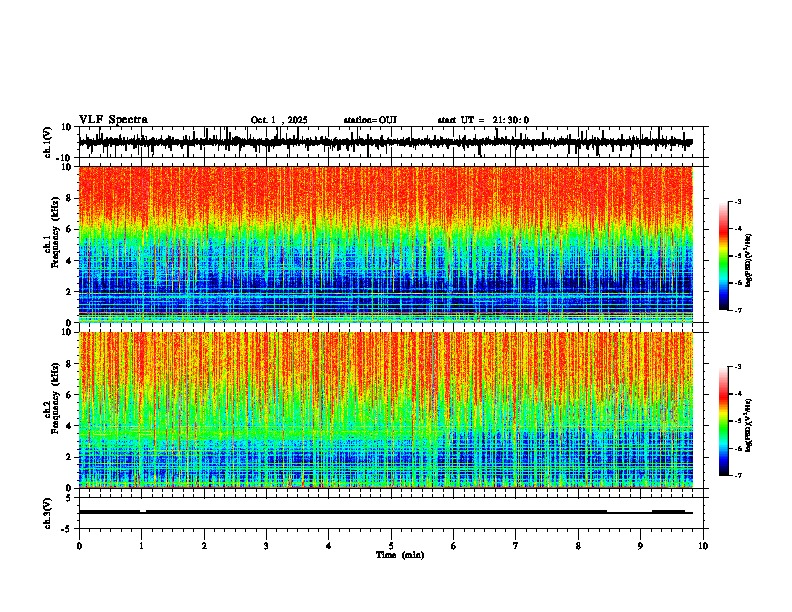Click the "start UT = 21:30: 0" text
The width and height of the screenshot is (792, 612).
(x=483, y=120)
